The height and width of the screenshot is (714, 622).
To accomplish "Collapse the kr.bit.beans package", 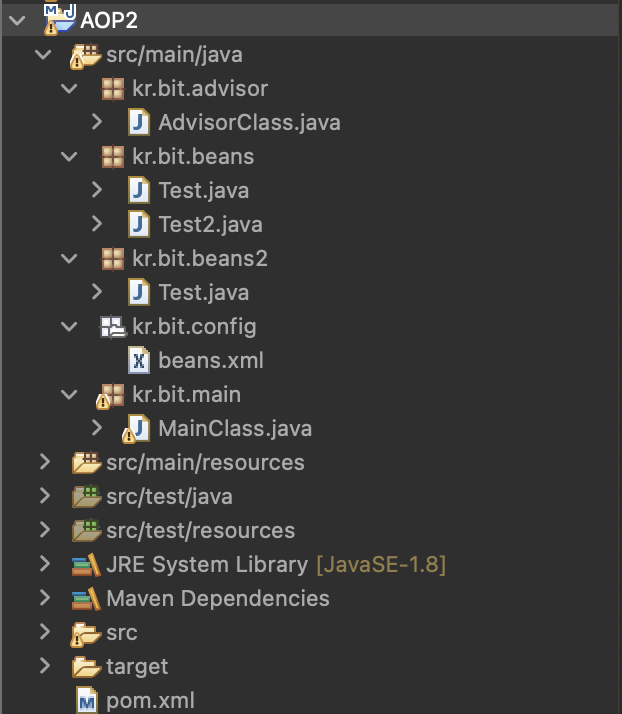I will 69,157.
